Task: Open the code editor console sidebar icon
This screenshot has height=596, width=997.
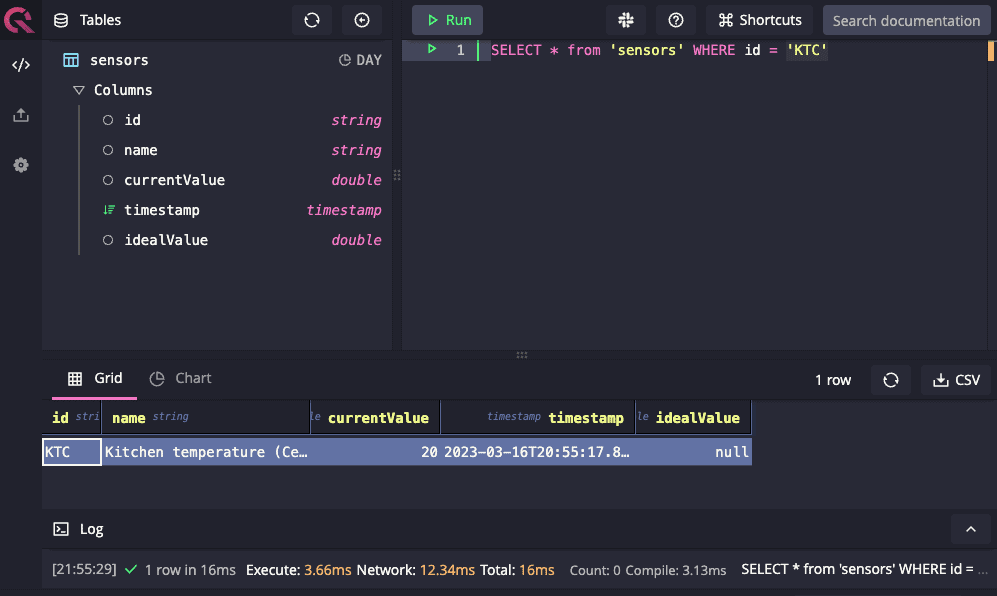Action: (x=20, y=65)
